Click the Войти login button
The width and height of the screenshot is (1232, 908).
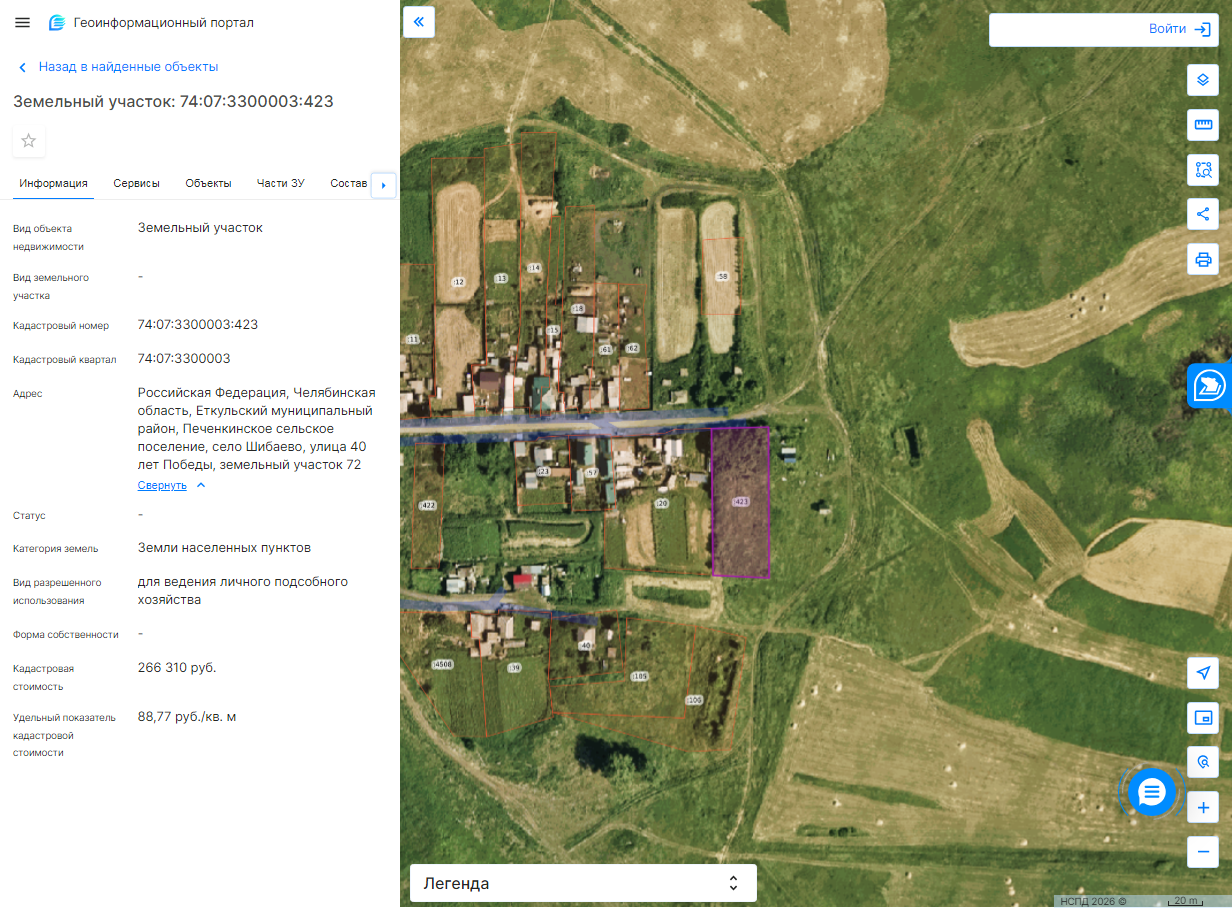(x=1104, y=30)
